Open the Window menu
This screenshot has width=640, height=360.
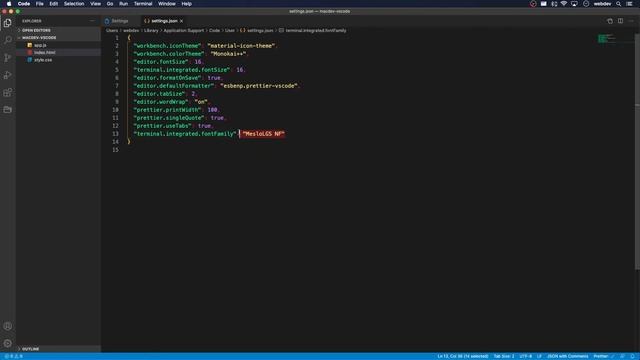(167, 4)
